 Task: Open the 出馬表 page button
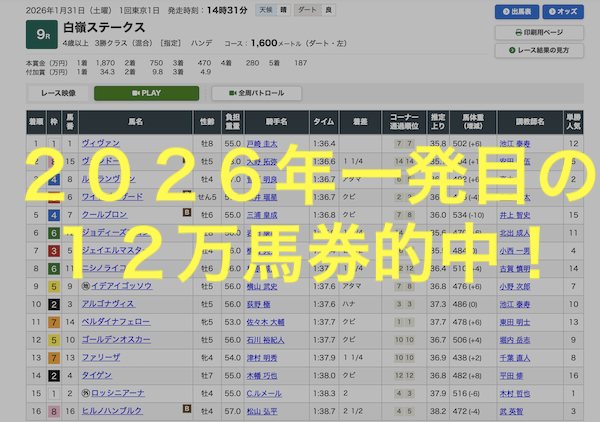[517, 11]
